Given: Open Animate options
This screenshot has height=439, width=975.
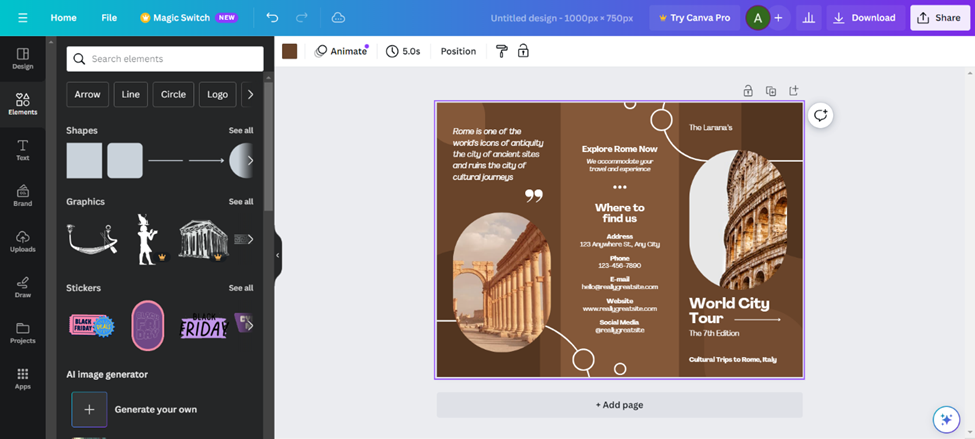Looking at the screenshot, I should pos(341,51).
